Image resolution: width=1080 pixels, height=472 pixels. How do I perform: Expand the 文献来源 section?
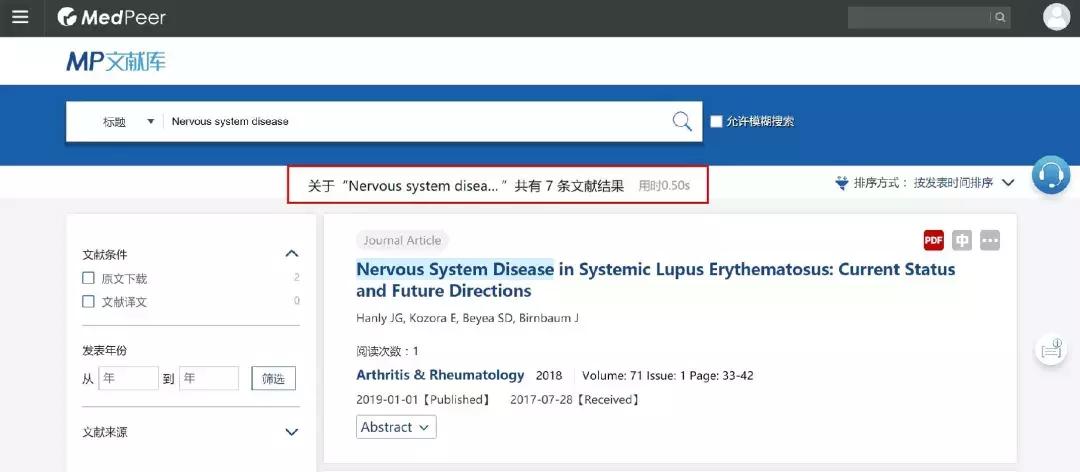(x=292, y=432)
